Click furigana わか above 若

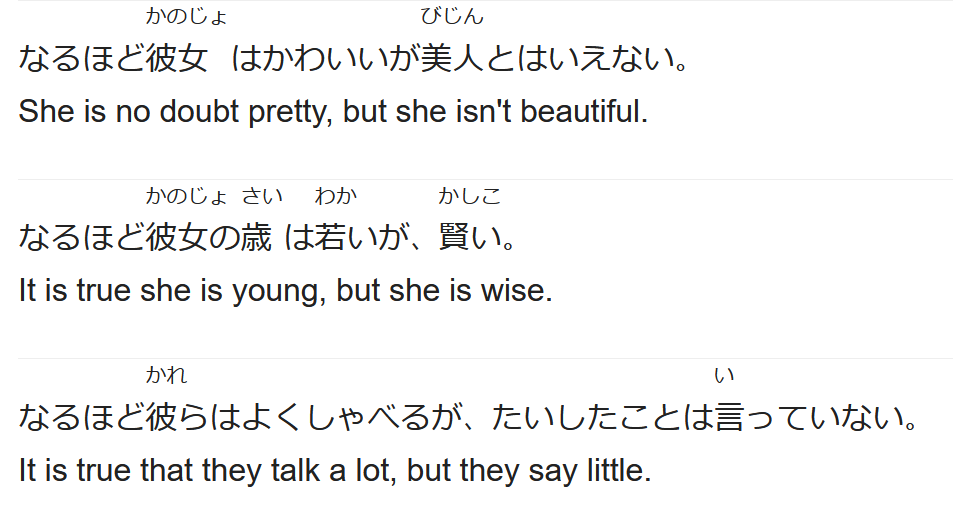tap(335, 196)
